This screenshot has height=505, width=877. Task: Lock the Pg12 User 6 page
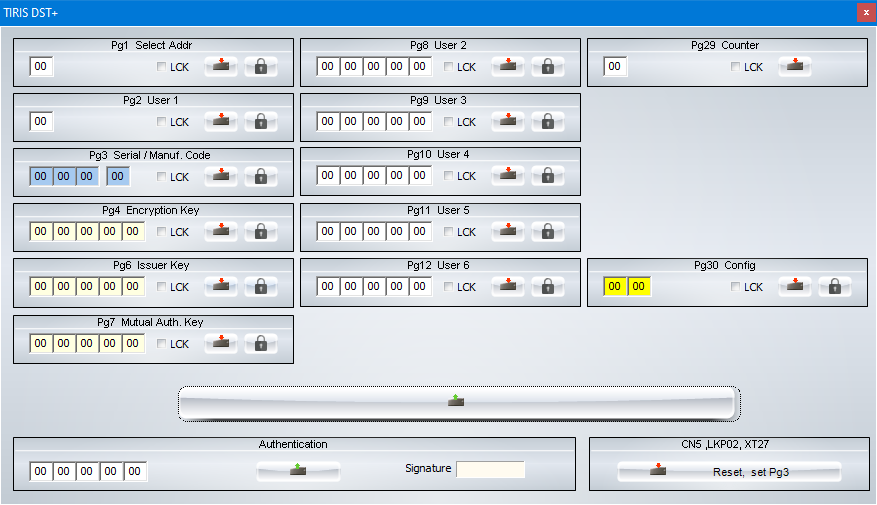548,286
